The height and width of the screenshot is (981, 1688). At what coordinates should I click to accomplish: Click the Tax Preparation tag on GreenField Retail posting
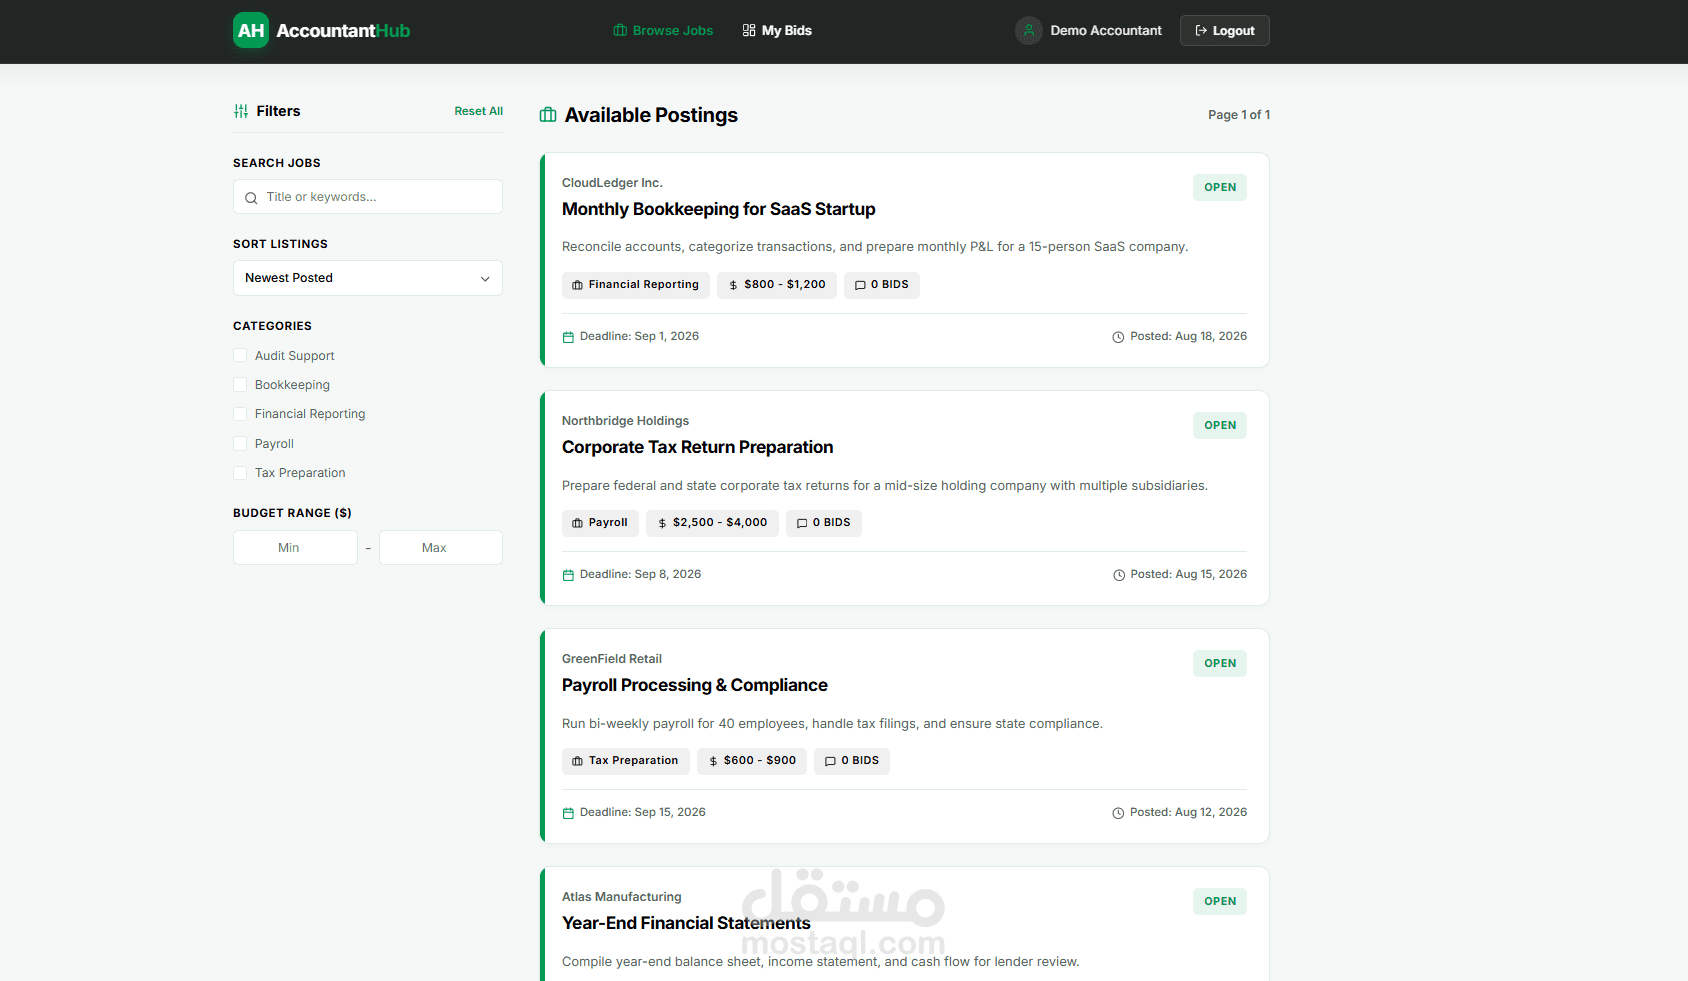tap(626, 761)
